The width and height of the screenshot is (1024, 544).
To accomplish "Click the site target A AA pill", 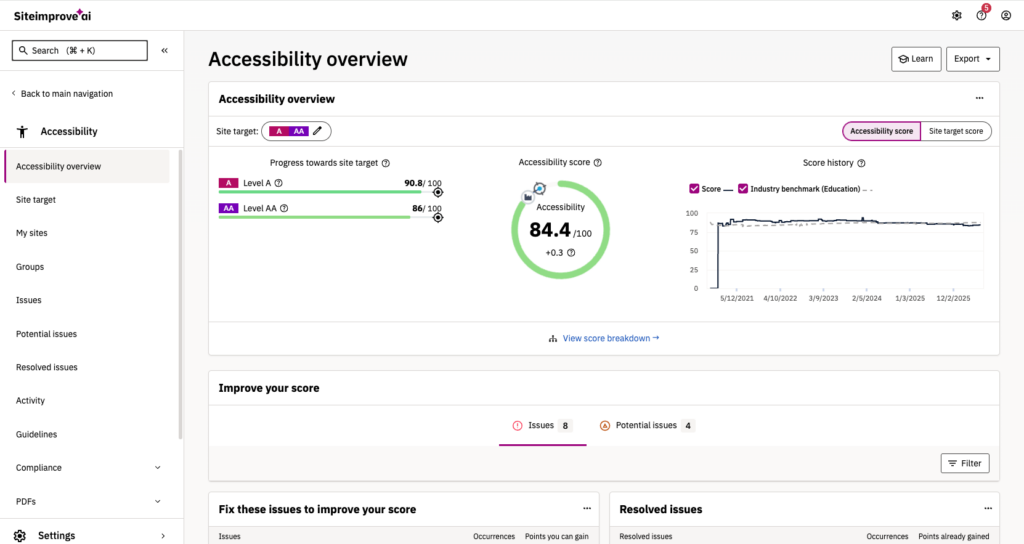I will pyautogui.click(x=296, y=131).
